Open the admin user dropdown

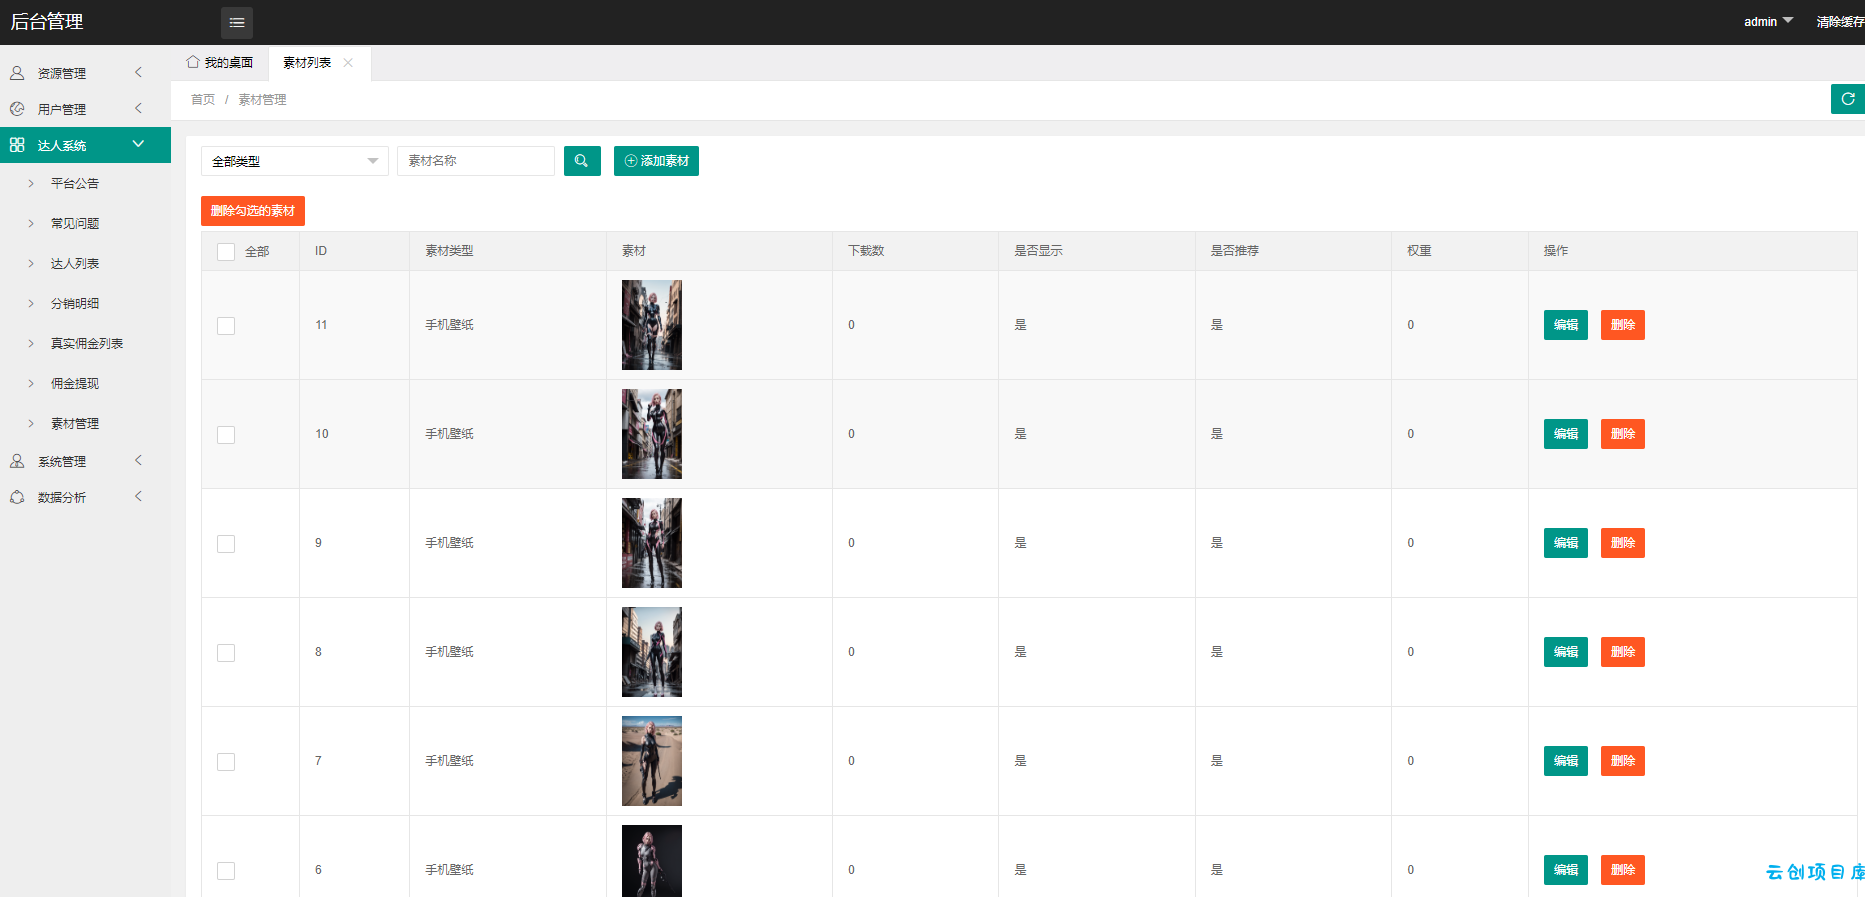(1768, 22)
